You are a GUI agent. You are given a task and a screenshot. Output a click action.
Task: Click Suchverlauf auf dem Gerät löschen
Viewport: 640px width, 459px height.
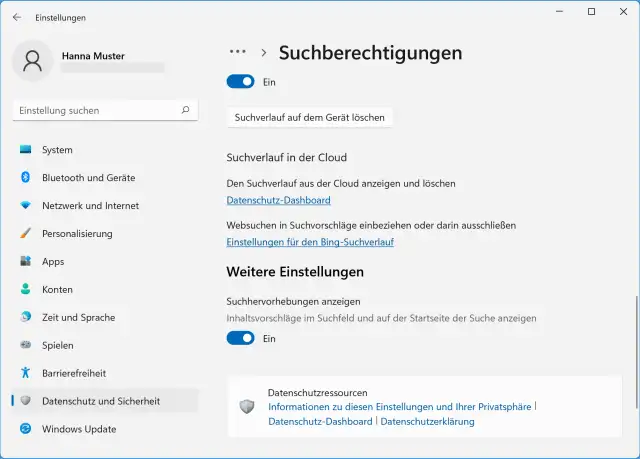[x=310, y=118]
